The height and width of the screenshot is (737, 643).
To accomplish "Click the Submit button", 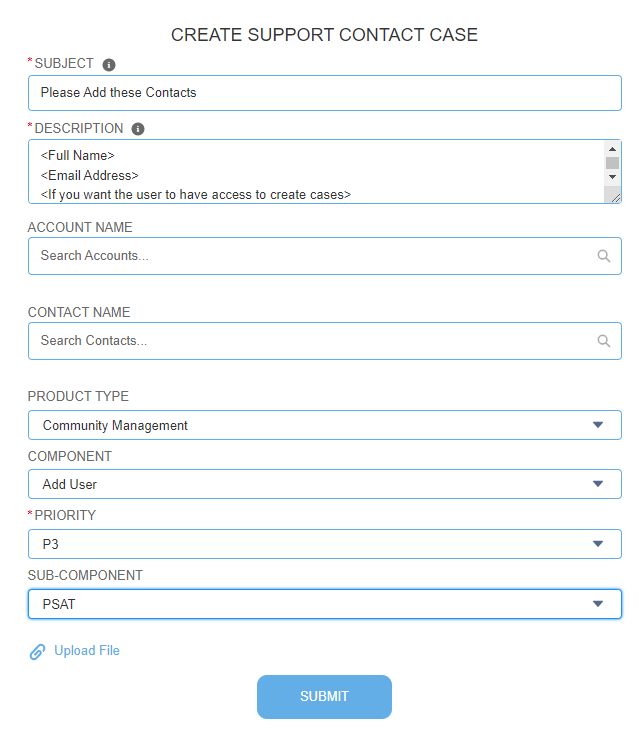I will coord(324,697).
